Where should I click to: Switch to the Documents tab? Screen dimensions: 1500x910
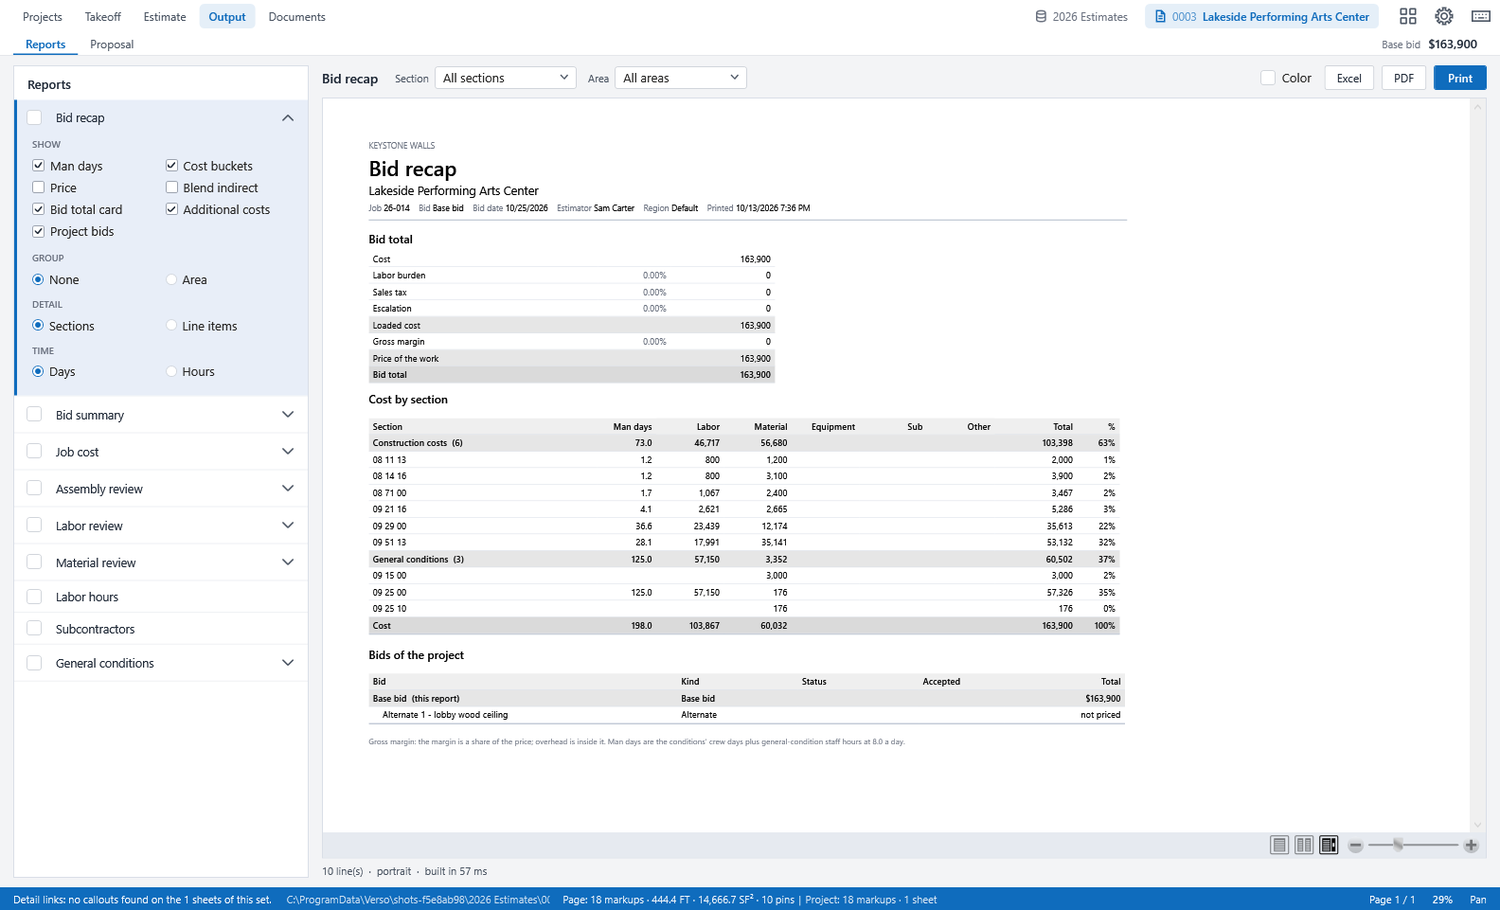[297, 17]
